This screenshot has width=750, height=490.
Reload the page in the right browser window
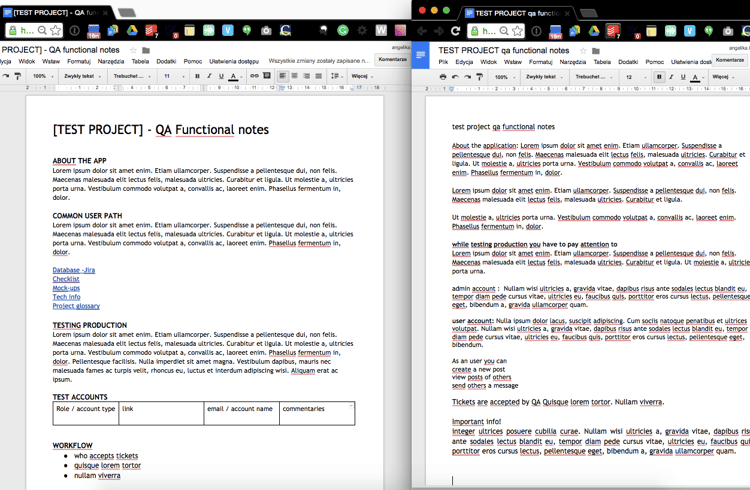pyautogui.click(x=455, y=31)
